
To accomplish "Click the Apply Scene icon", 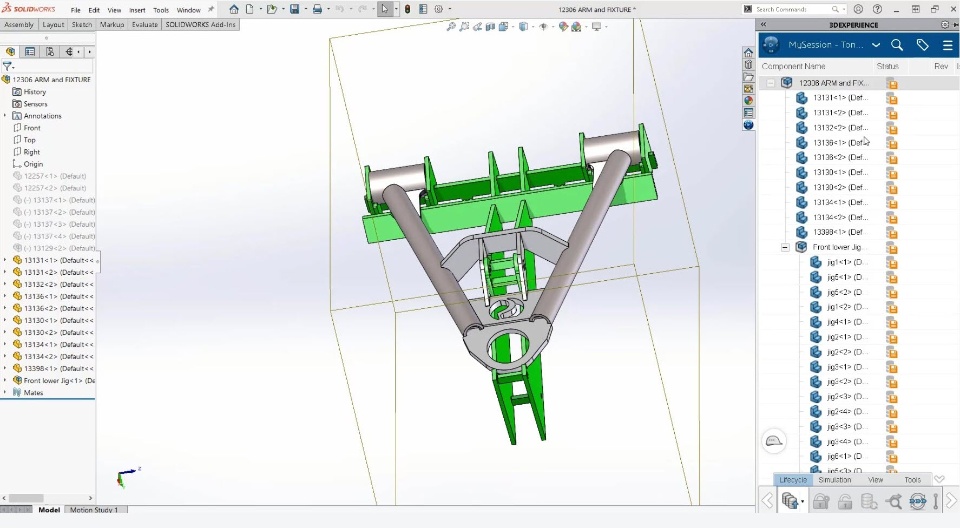I will pos(576,26).
